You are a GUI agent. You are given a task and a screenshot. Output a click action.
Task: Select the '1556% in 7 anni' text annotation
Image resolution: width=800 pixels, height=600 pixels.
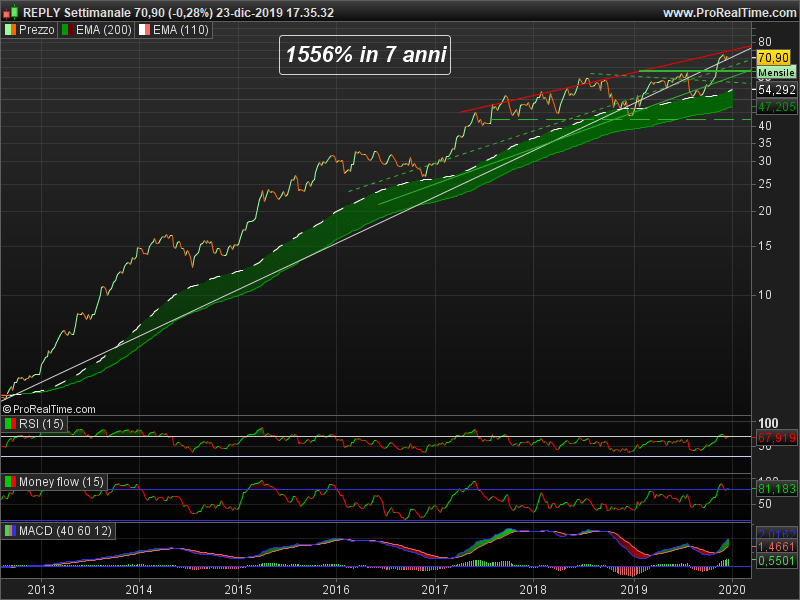(365, 56)
